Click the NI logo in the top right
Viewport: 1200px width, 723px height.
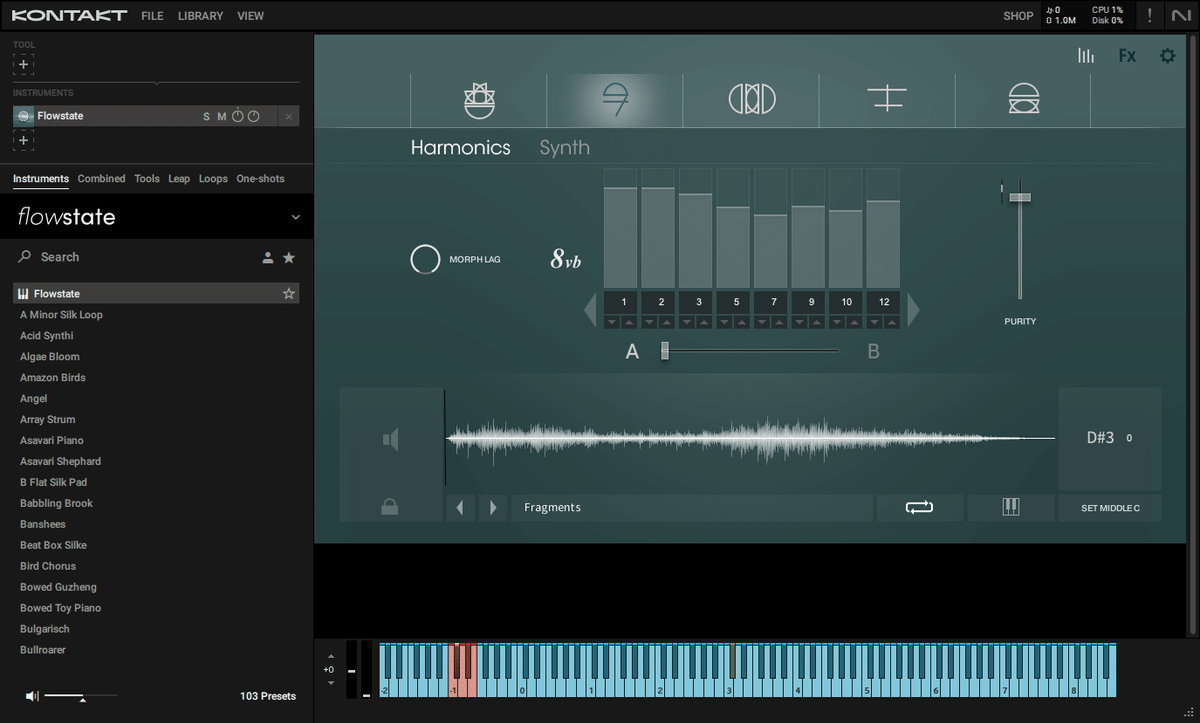coord(1182,15)
